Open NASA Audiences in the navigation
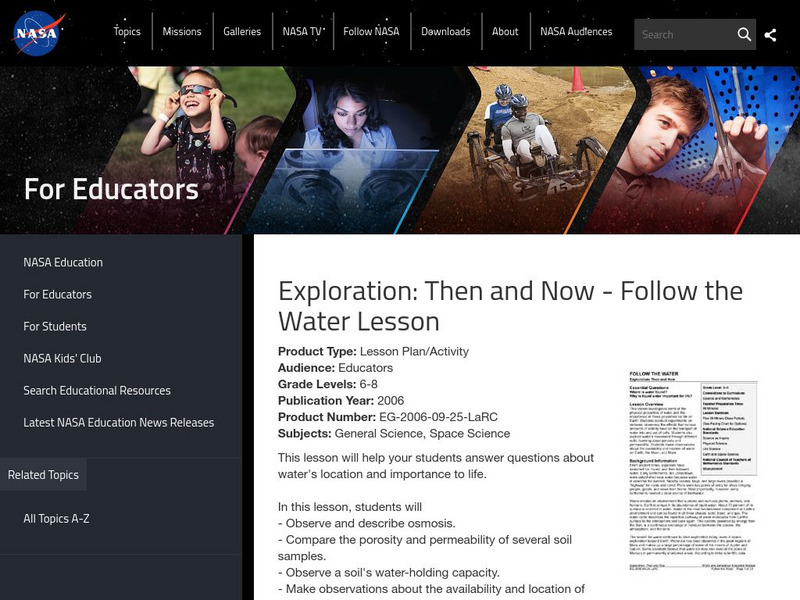Image resolution: width=800 pixels, height=600 pixels. 575,31
